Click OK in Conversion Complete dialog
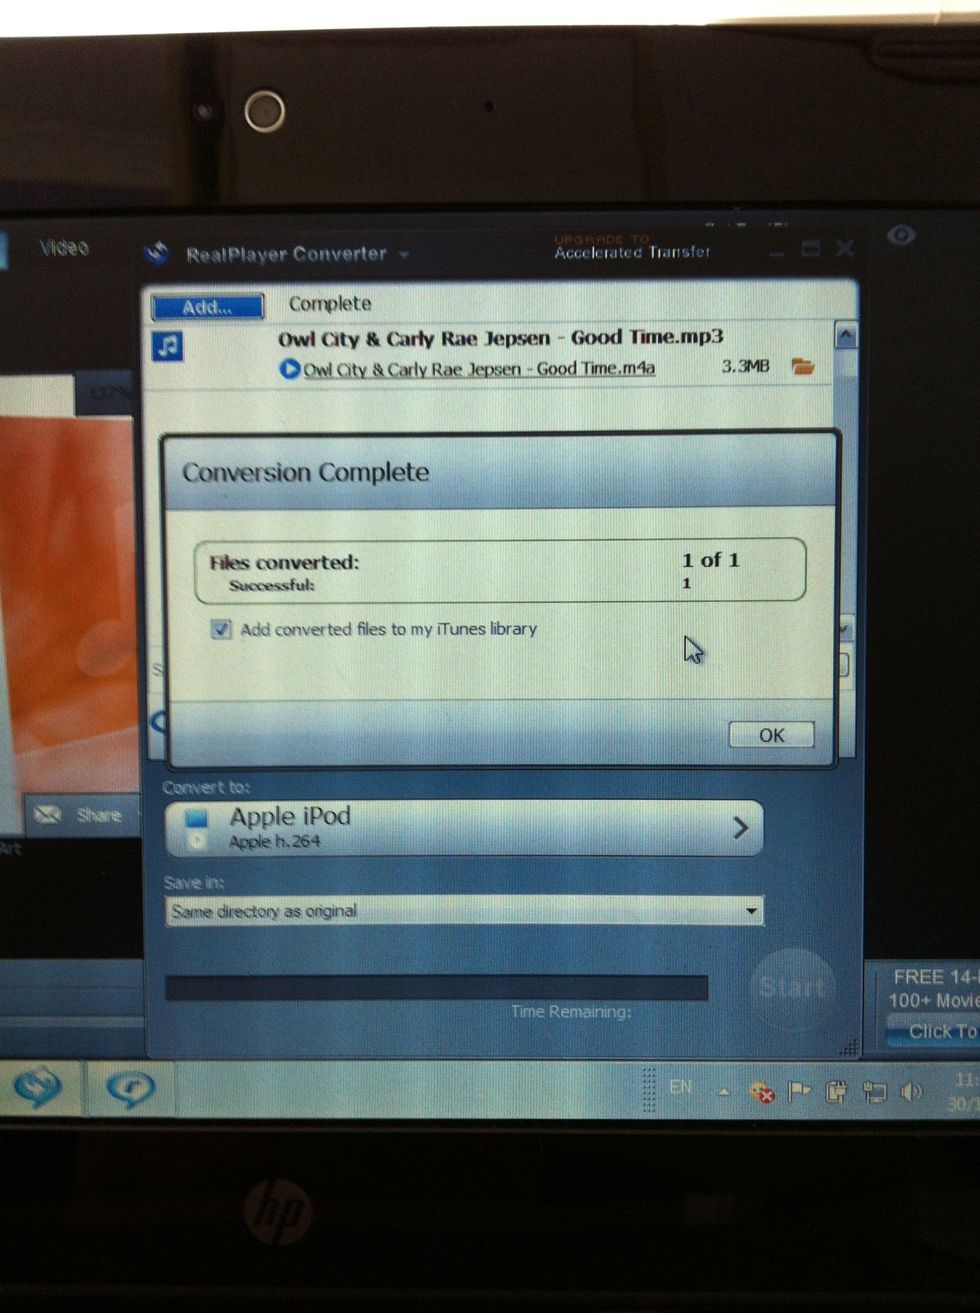Viewport: 980px width, 1313px height. 771,735
